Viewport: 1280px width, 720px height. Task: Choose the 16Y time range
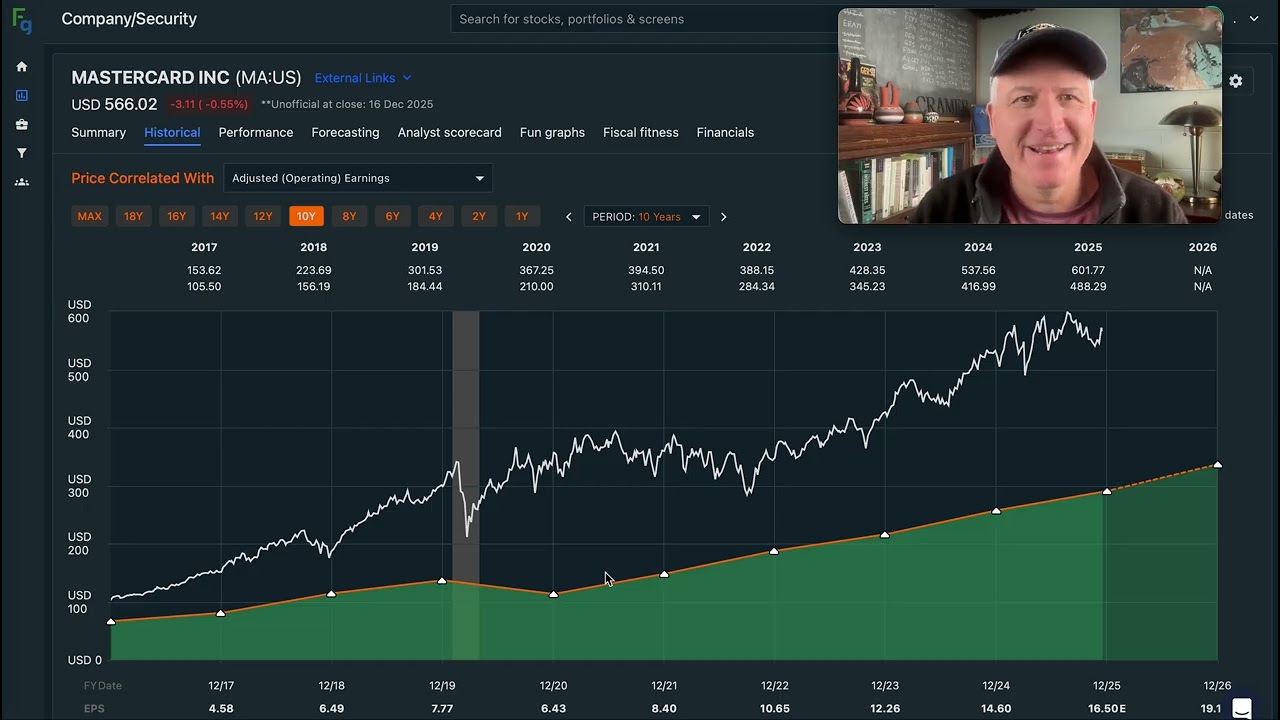pos(176,217)
